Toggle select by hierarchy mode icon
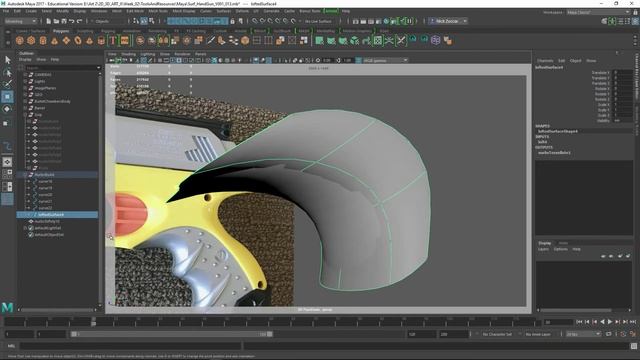 click(136, 21)
